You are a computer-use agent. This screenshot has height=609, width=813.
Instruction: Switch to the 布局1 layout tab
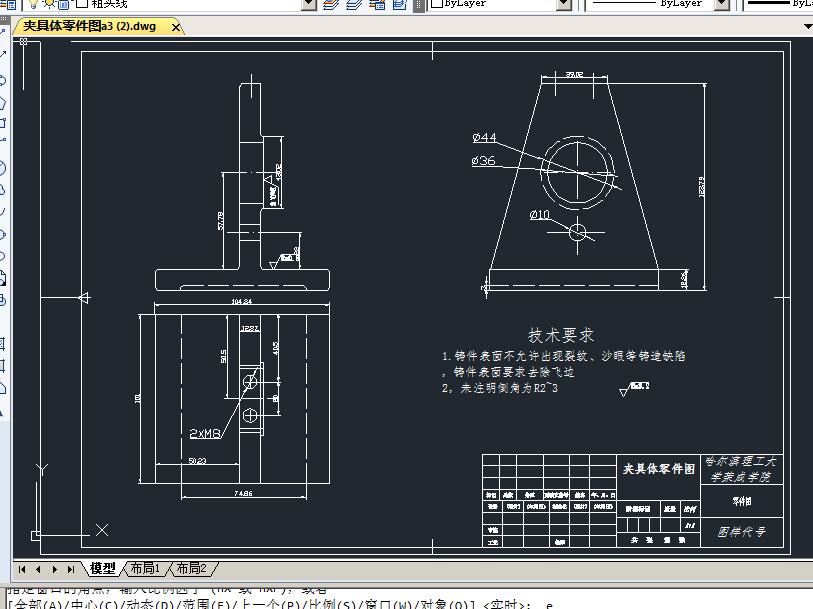[145, 568]
